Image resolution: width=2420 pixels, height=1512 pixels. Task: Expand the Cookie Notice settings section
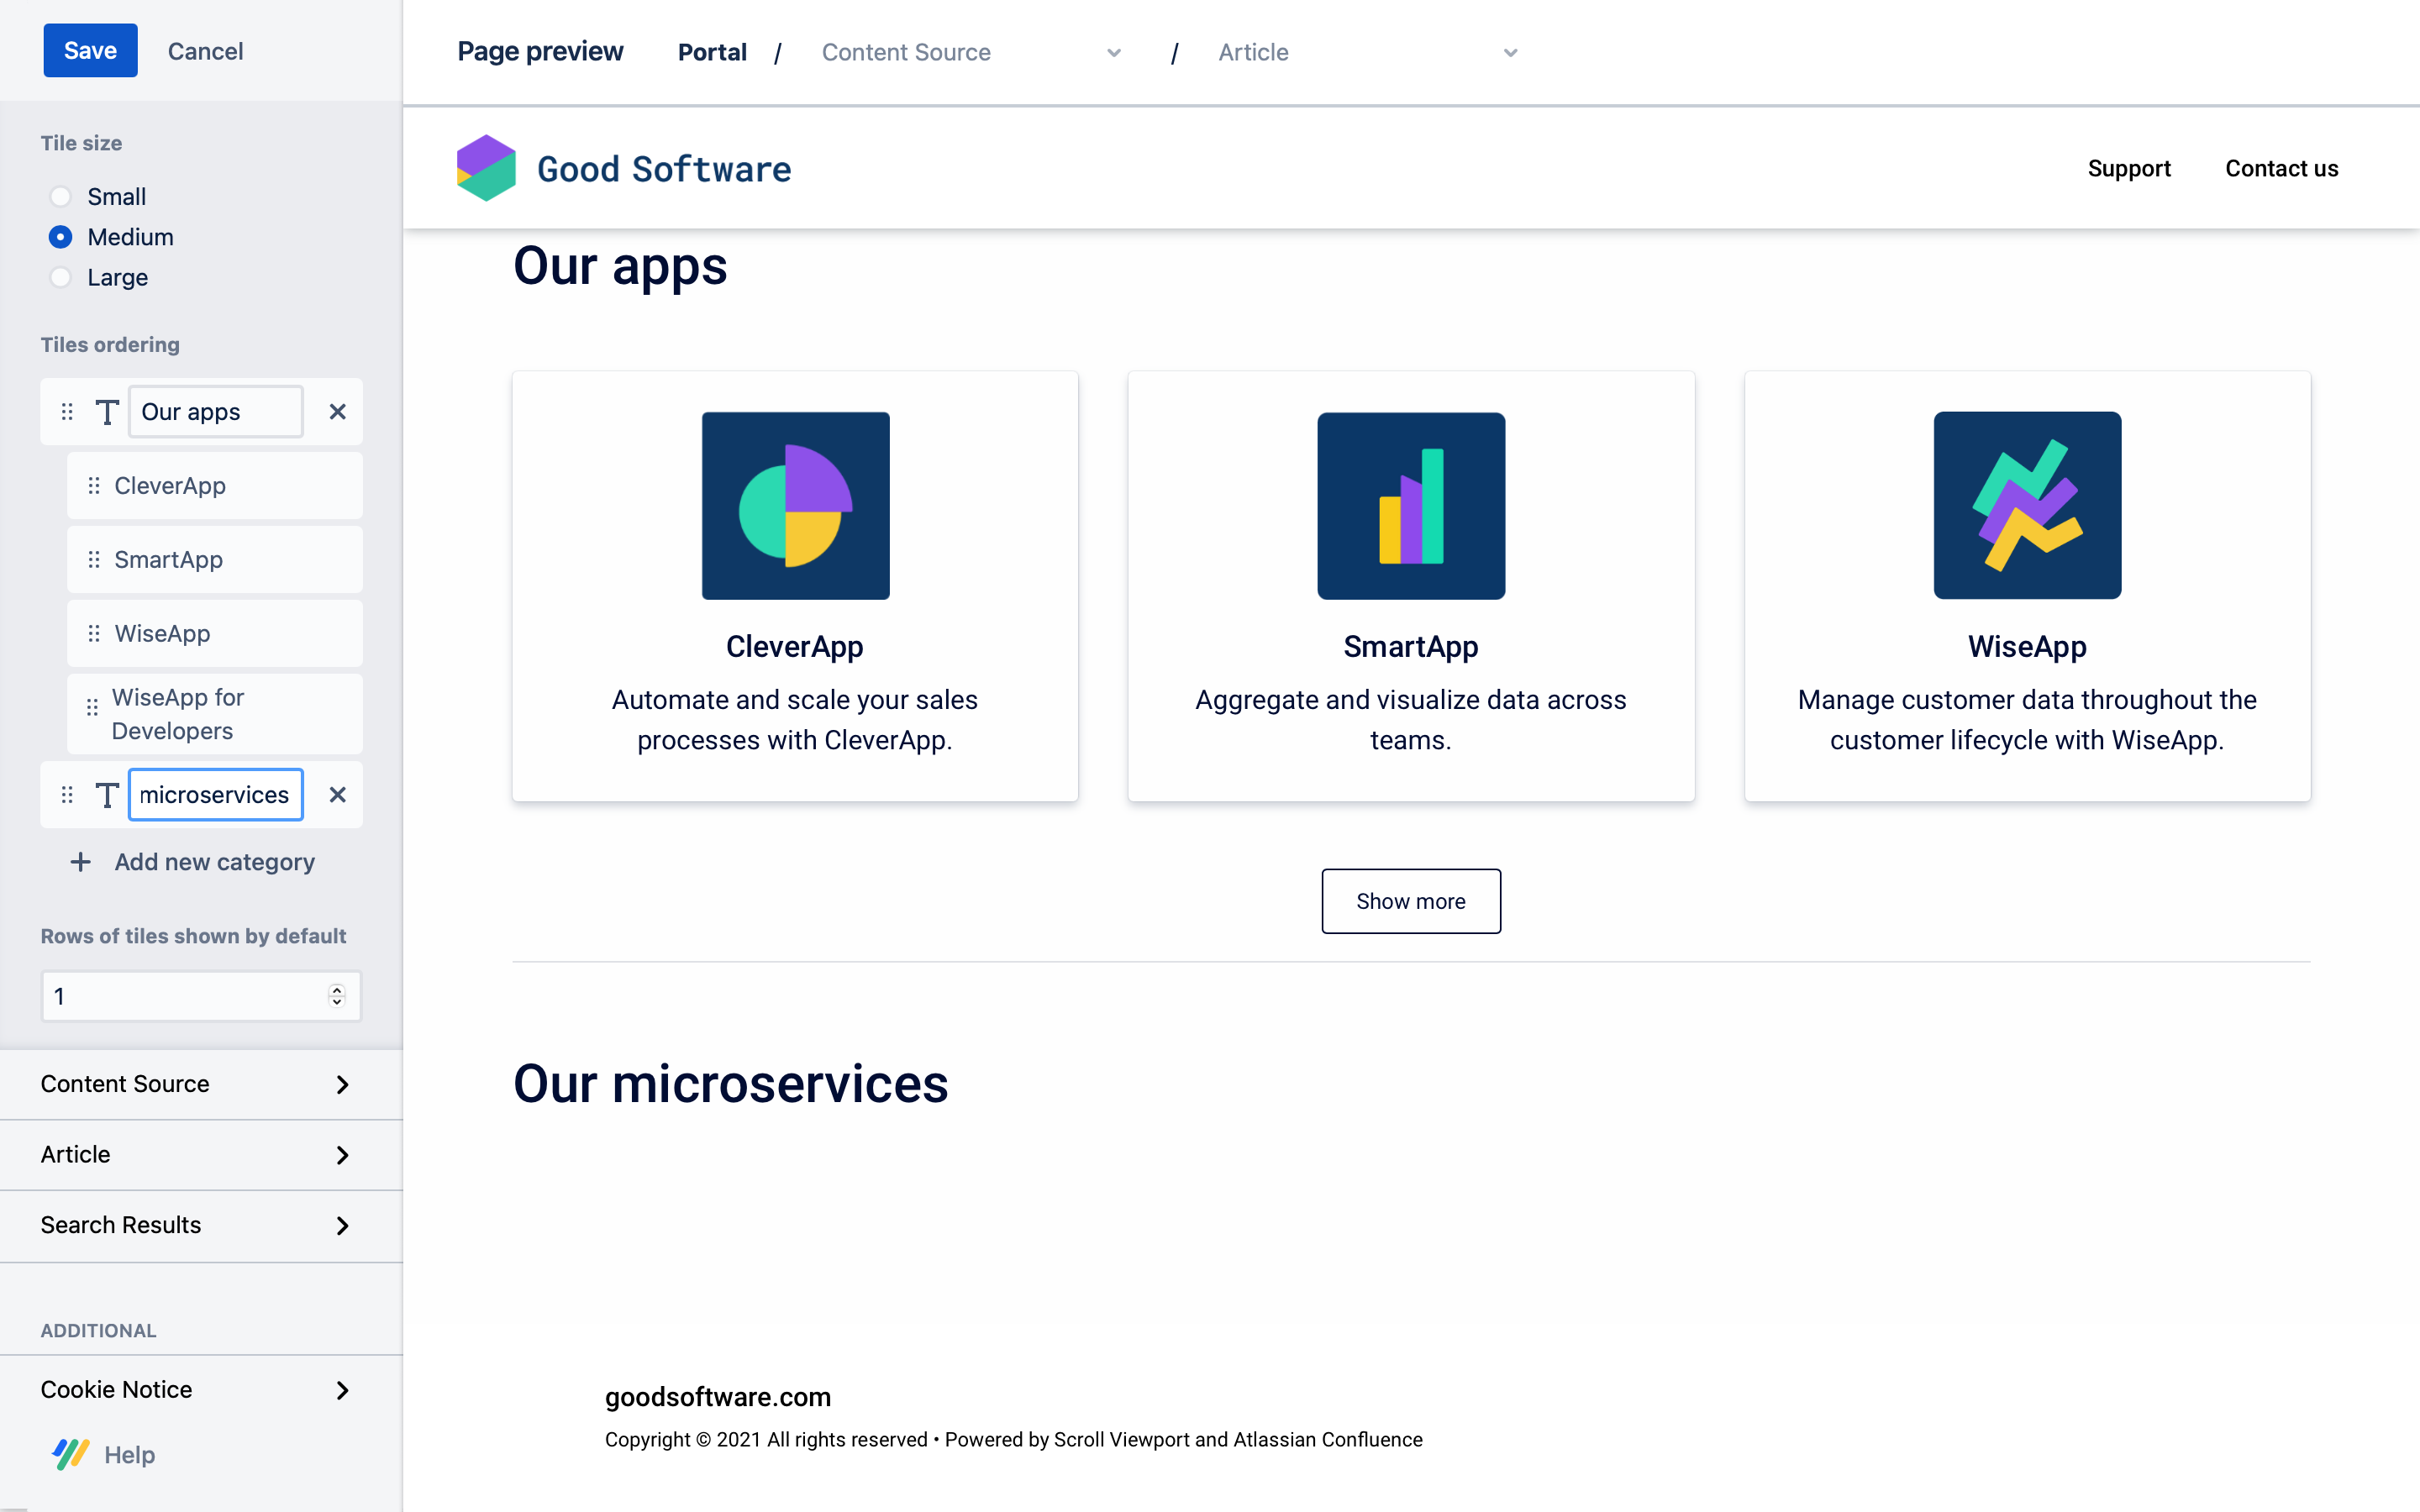click(x=200, y=1390)
